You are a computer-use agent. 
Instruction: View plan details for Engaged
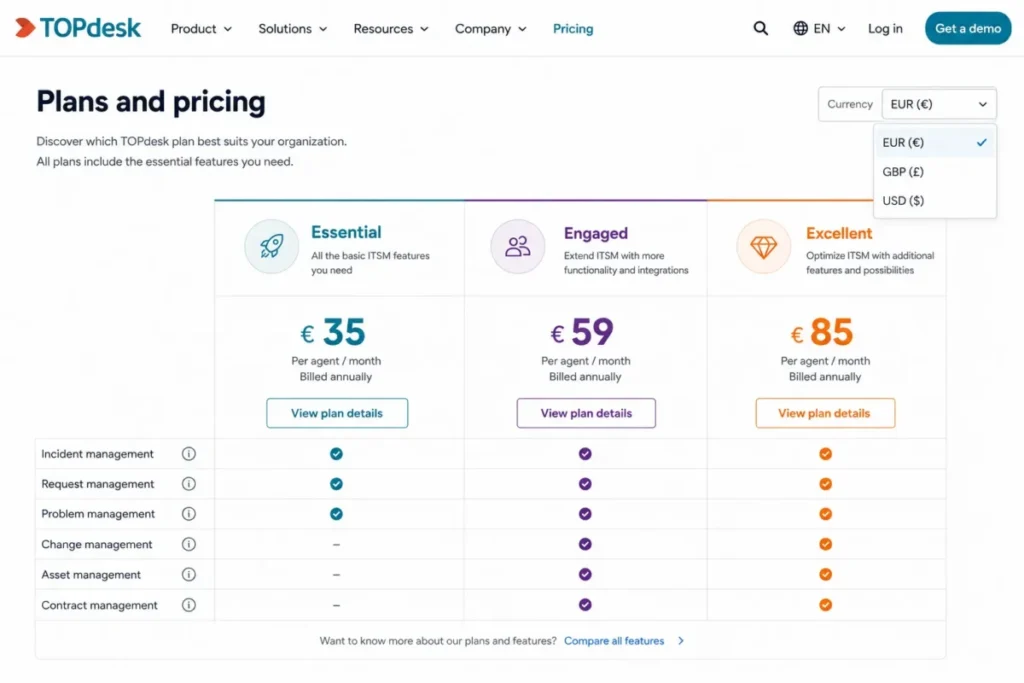pos(586,413)
